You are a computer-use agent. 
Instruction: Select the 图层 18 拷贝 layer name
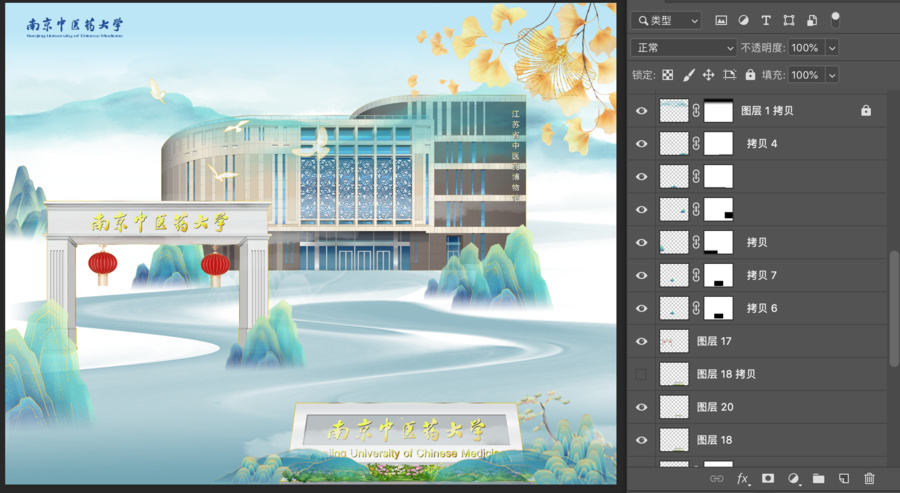click(x=726, y=374)
